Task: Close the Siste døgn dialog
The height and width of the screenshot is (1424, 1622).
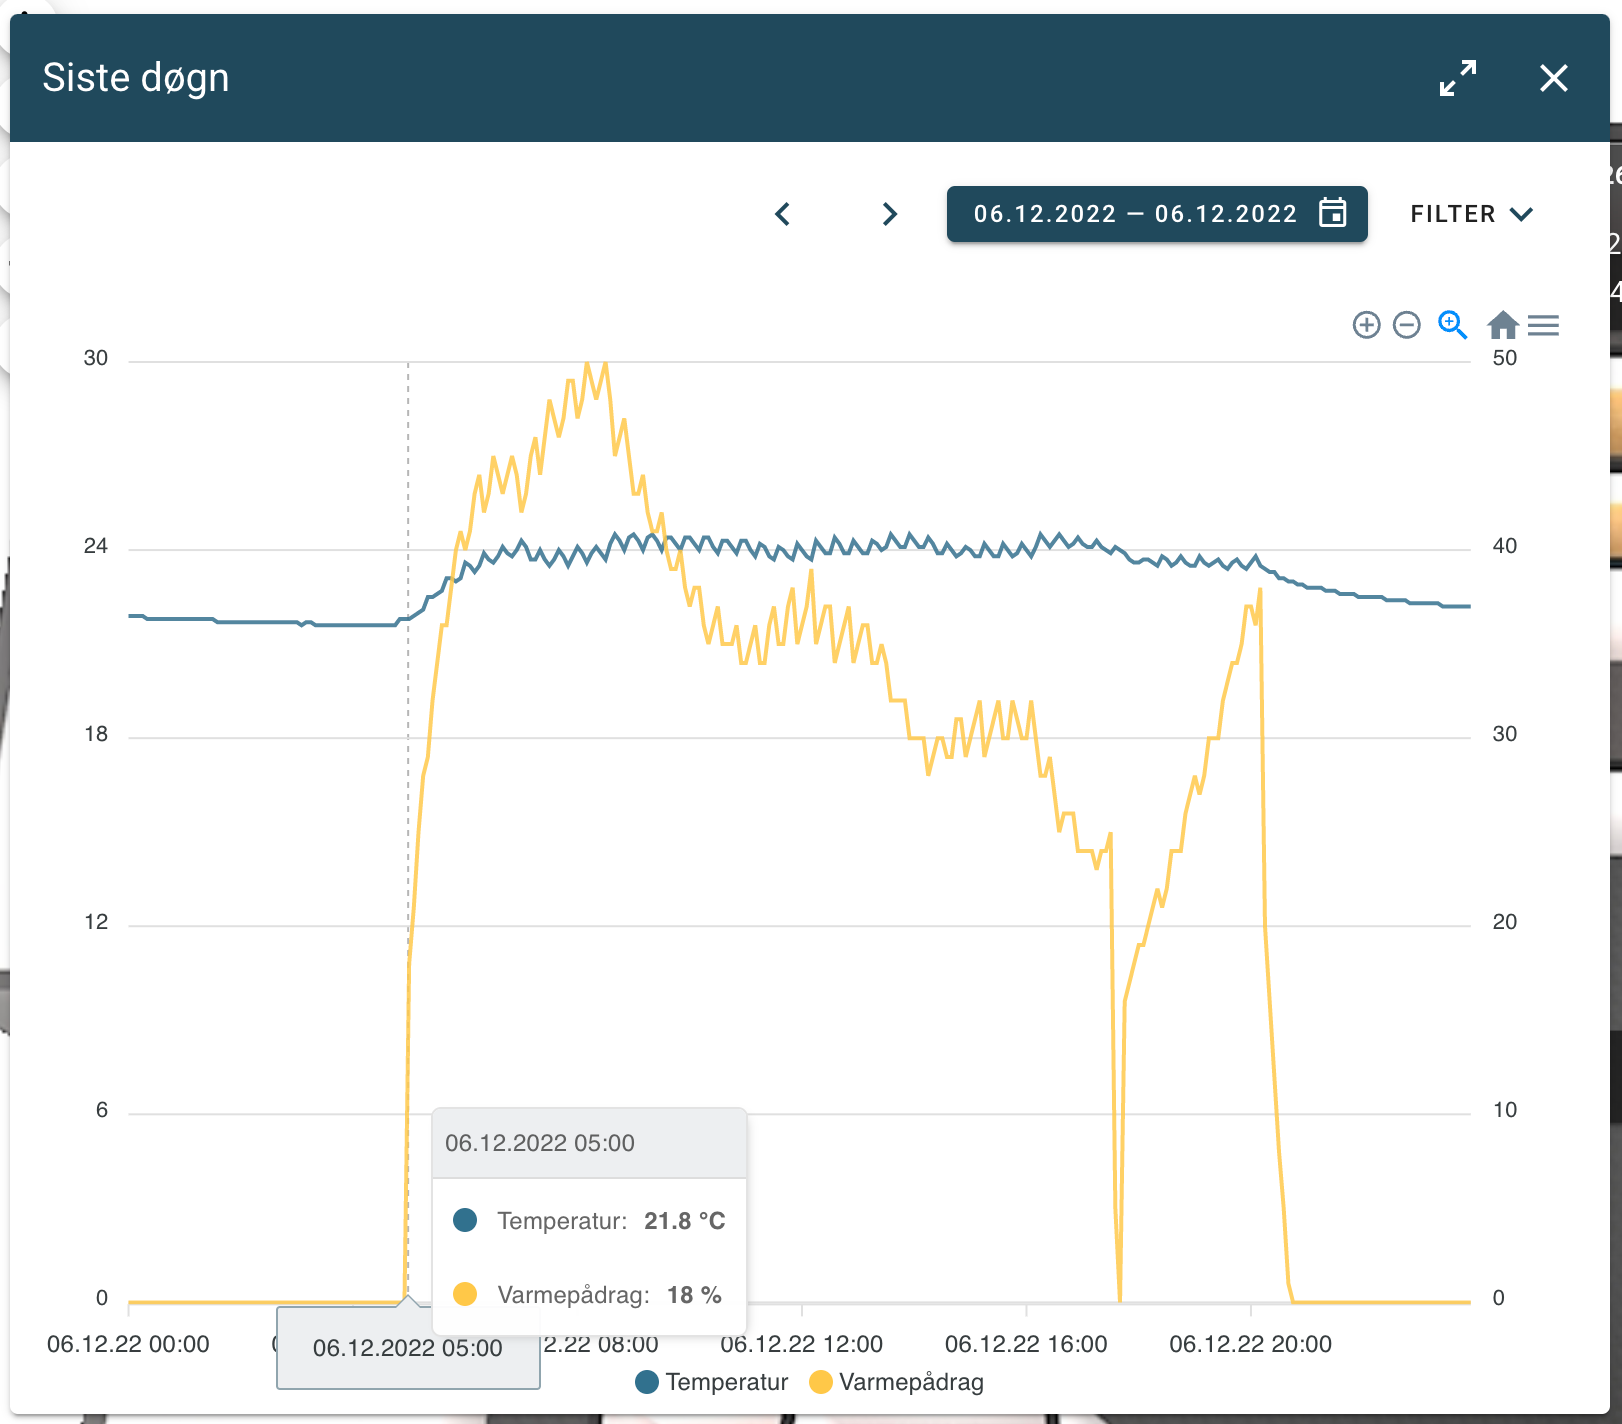Action: click(x=1554, y=78)
